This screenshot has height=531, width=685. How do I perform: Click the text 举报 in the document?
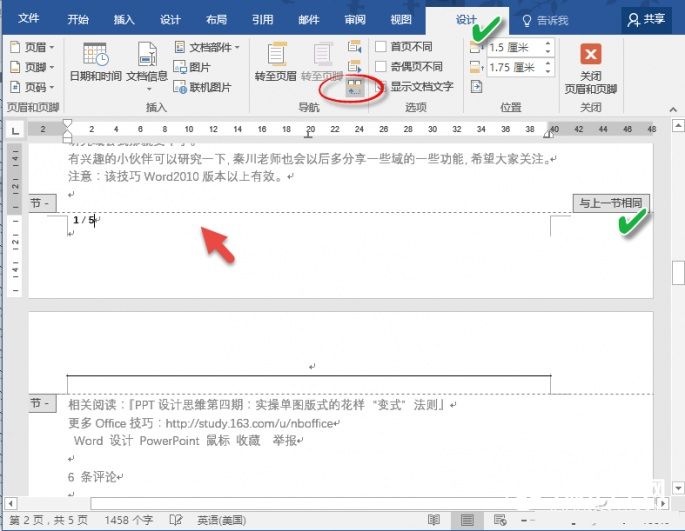click(284, 441)
